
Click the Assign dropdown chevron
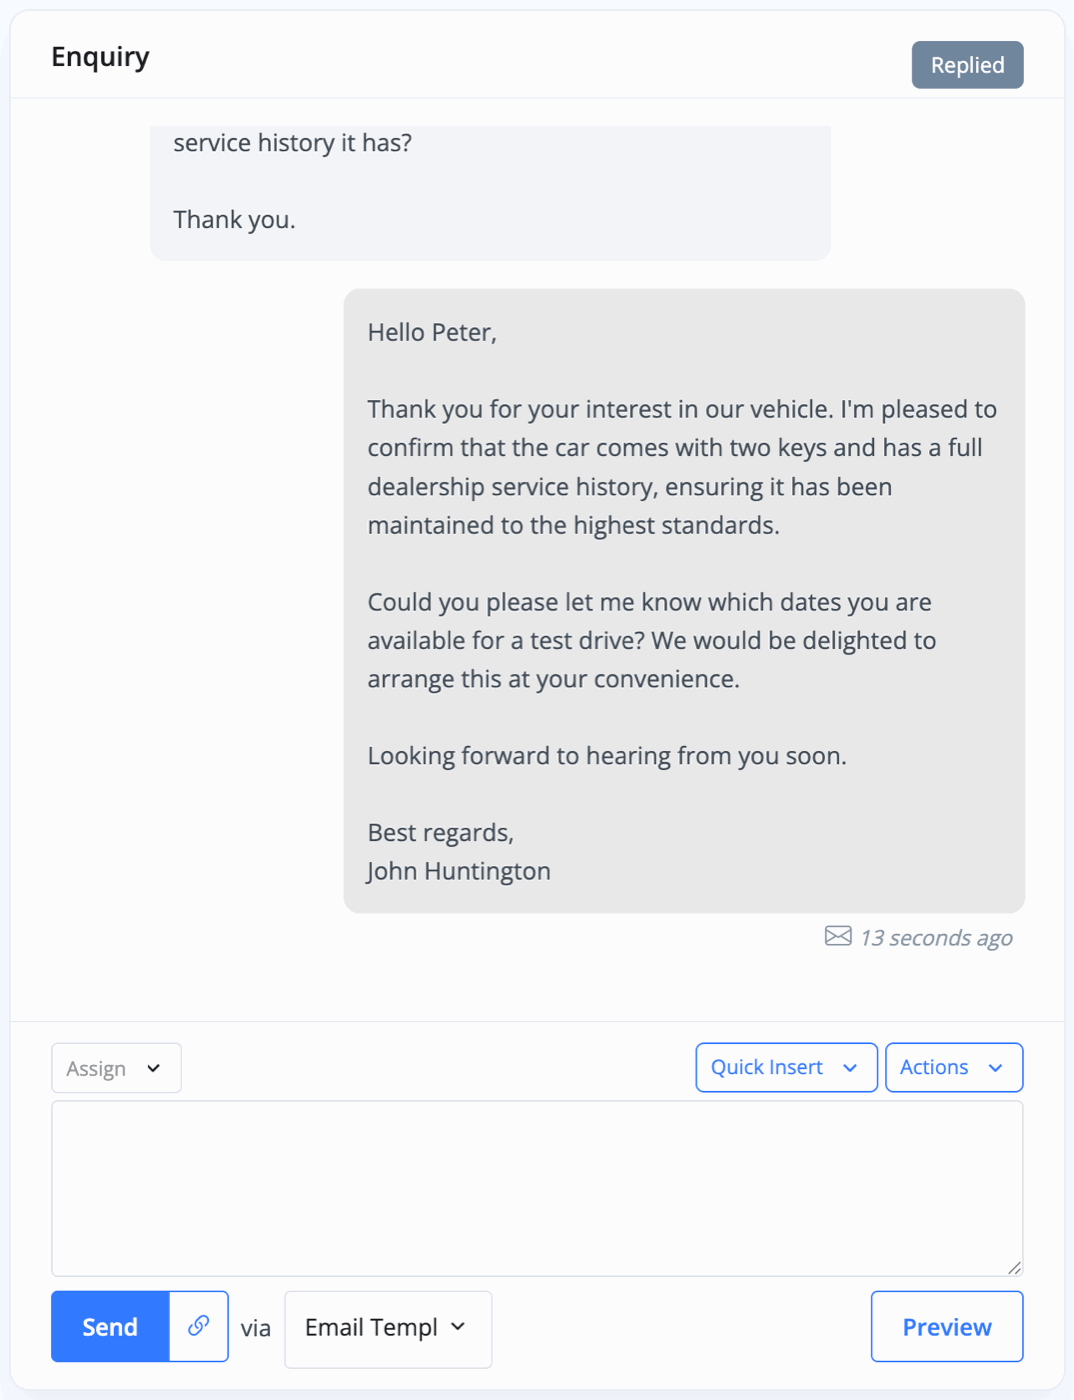[153, 1068]
